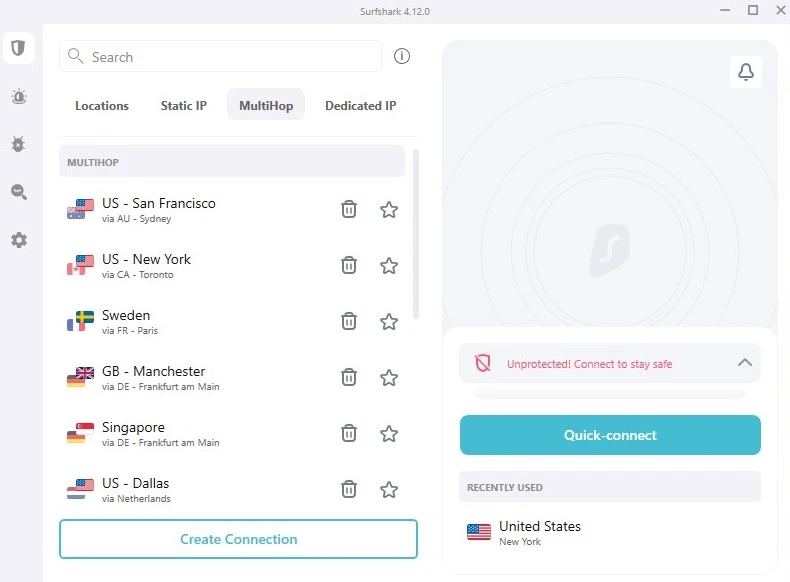
Task: Open the VPN shield sidebar icon
Action: click(18, 48)
